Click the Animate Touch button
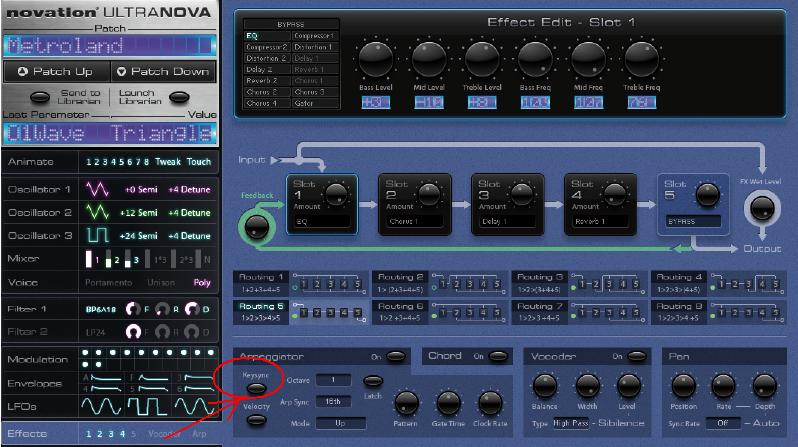 [198, 162]
